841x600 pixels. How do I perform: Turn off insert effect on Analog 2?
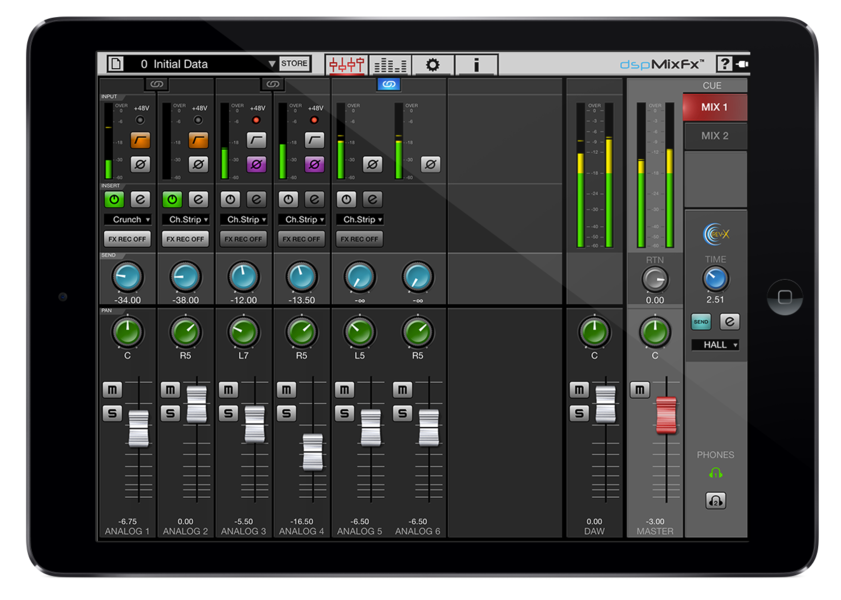coord(172,199)
